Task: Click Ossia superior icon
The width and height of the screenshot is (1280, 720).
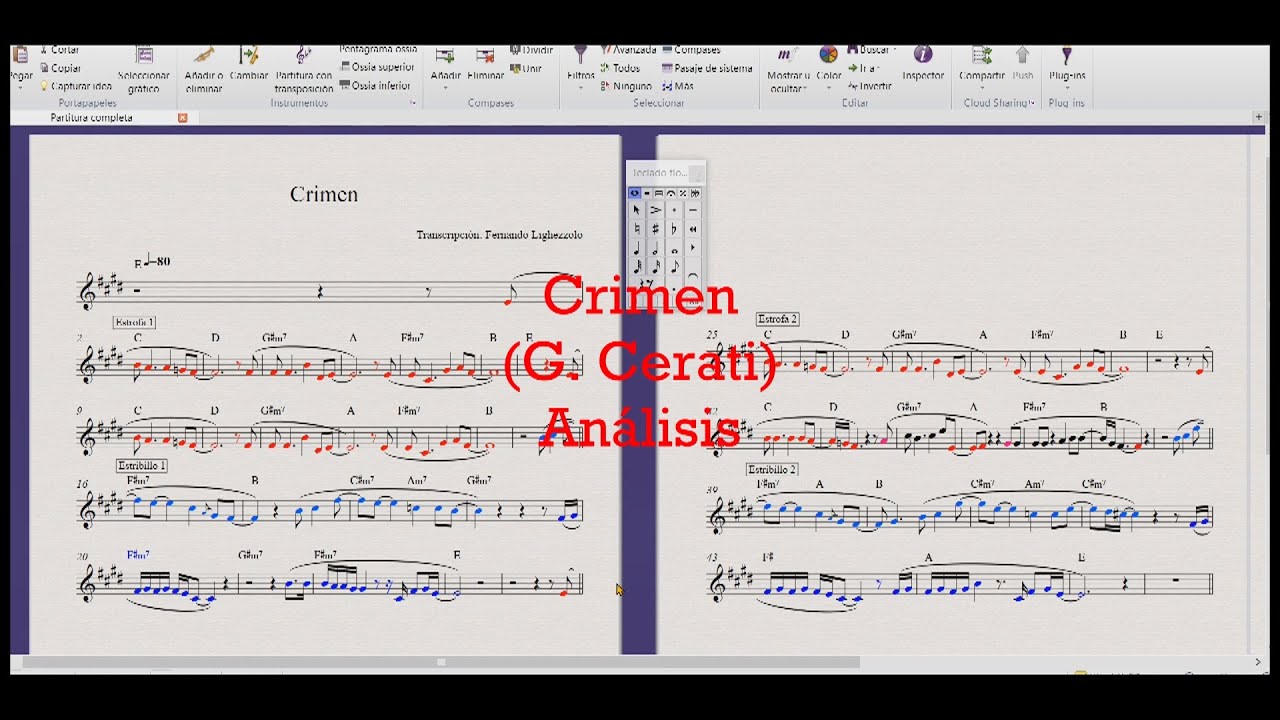Action: click(x=345, y=66)
